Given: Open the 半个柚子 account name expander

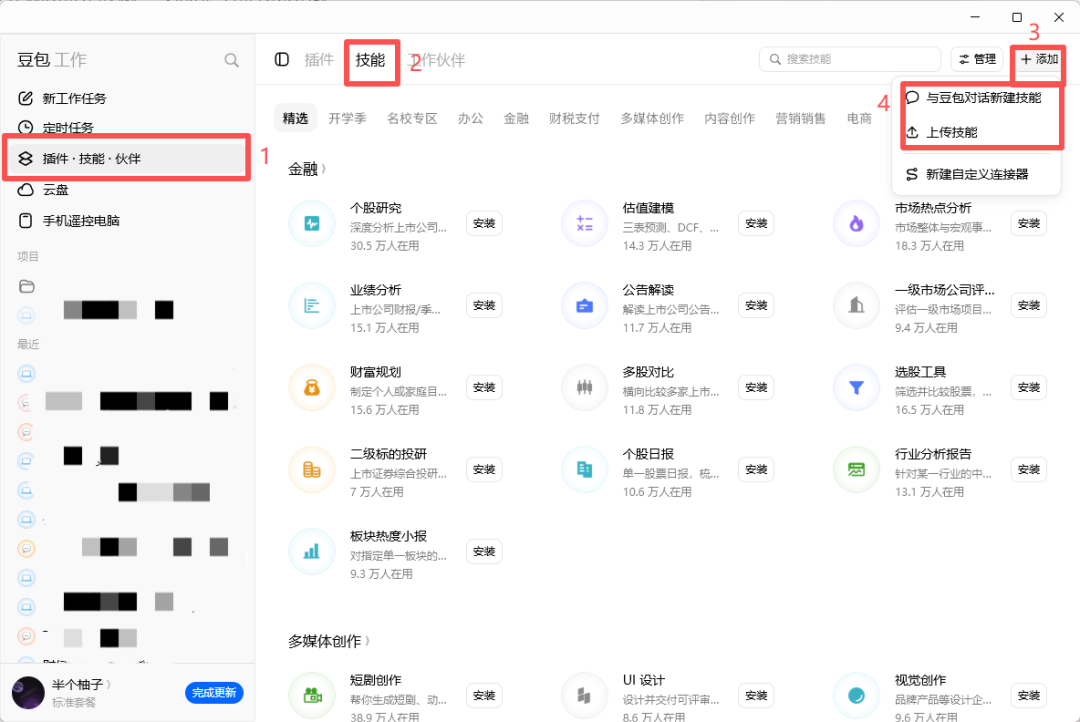Looking at the screenshot, I should point(108,684).
